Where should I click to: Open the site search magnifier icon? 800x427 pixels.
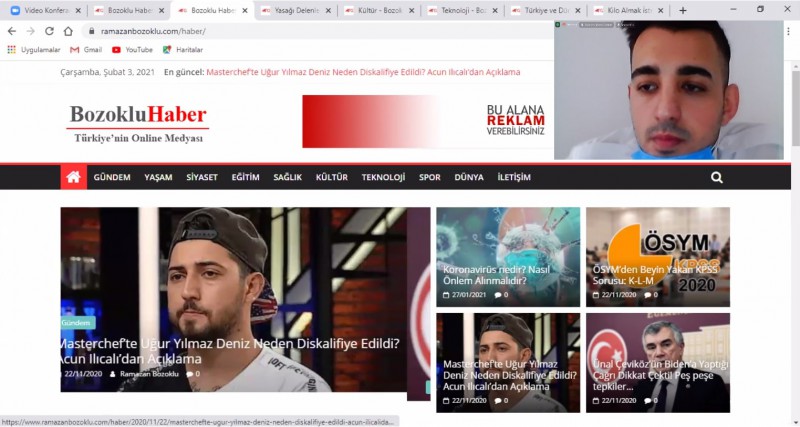tap(716, 177)
